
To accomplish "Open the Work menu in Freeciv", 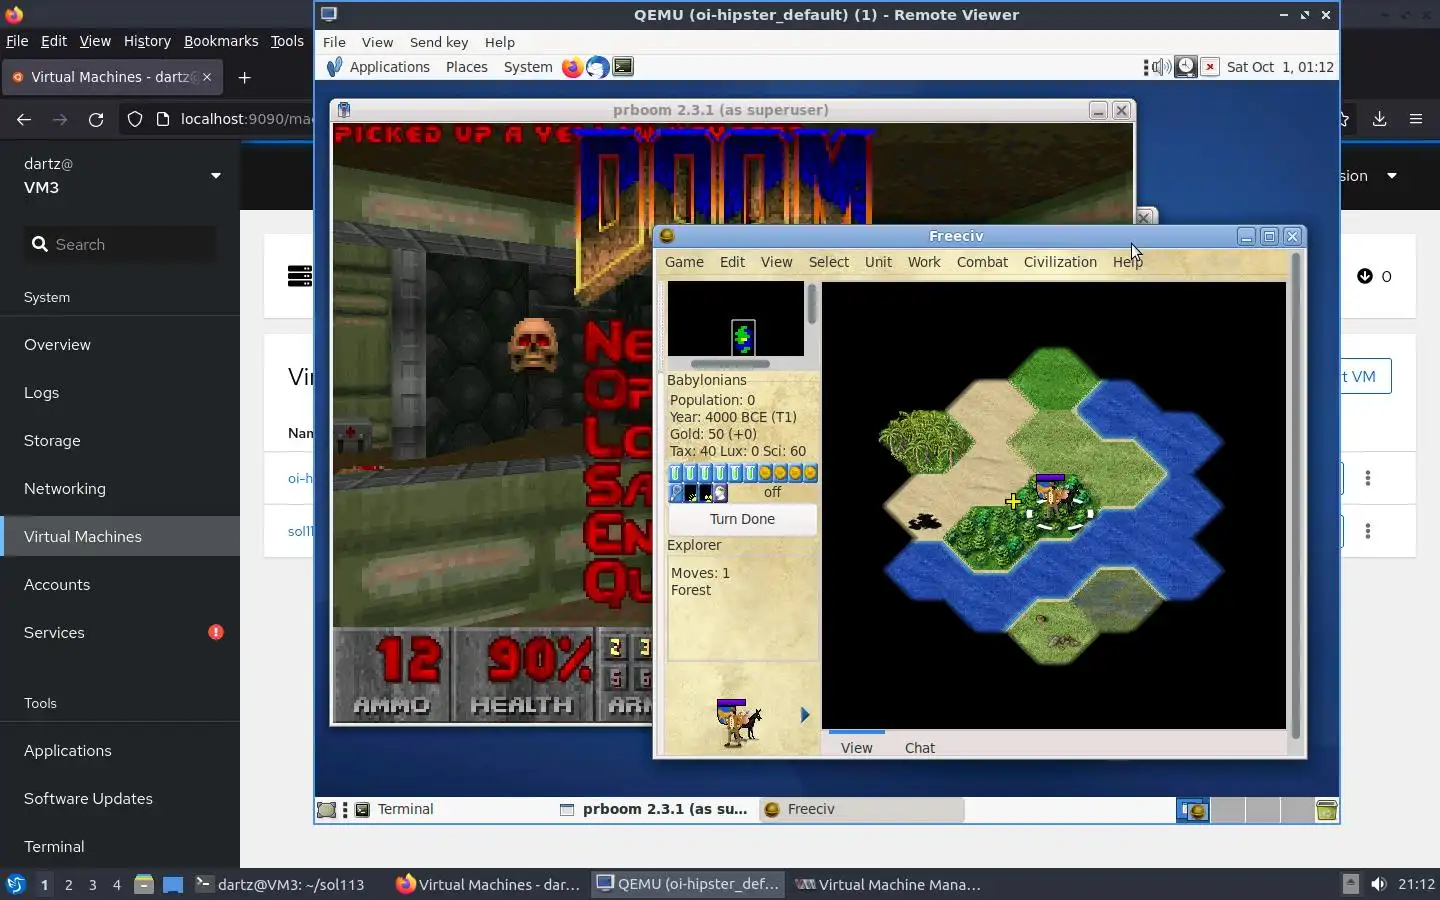I will (x=924, y=262).
